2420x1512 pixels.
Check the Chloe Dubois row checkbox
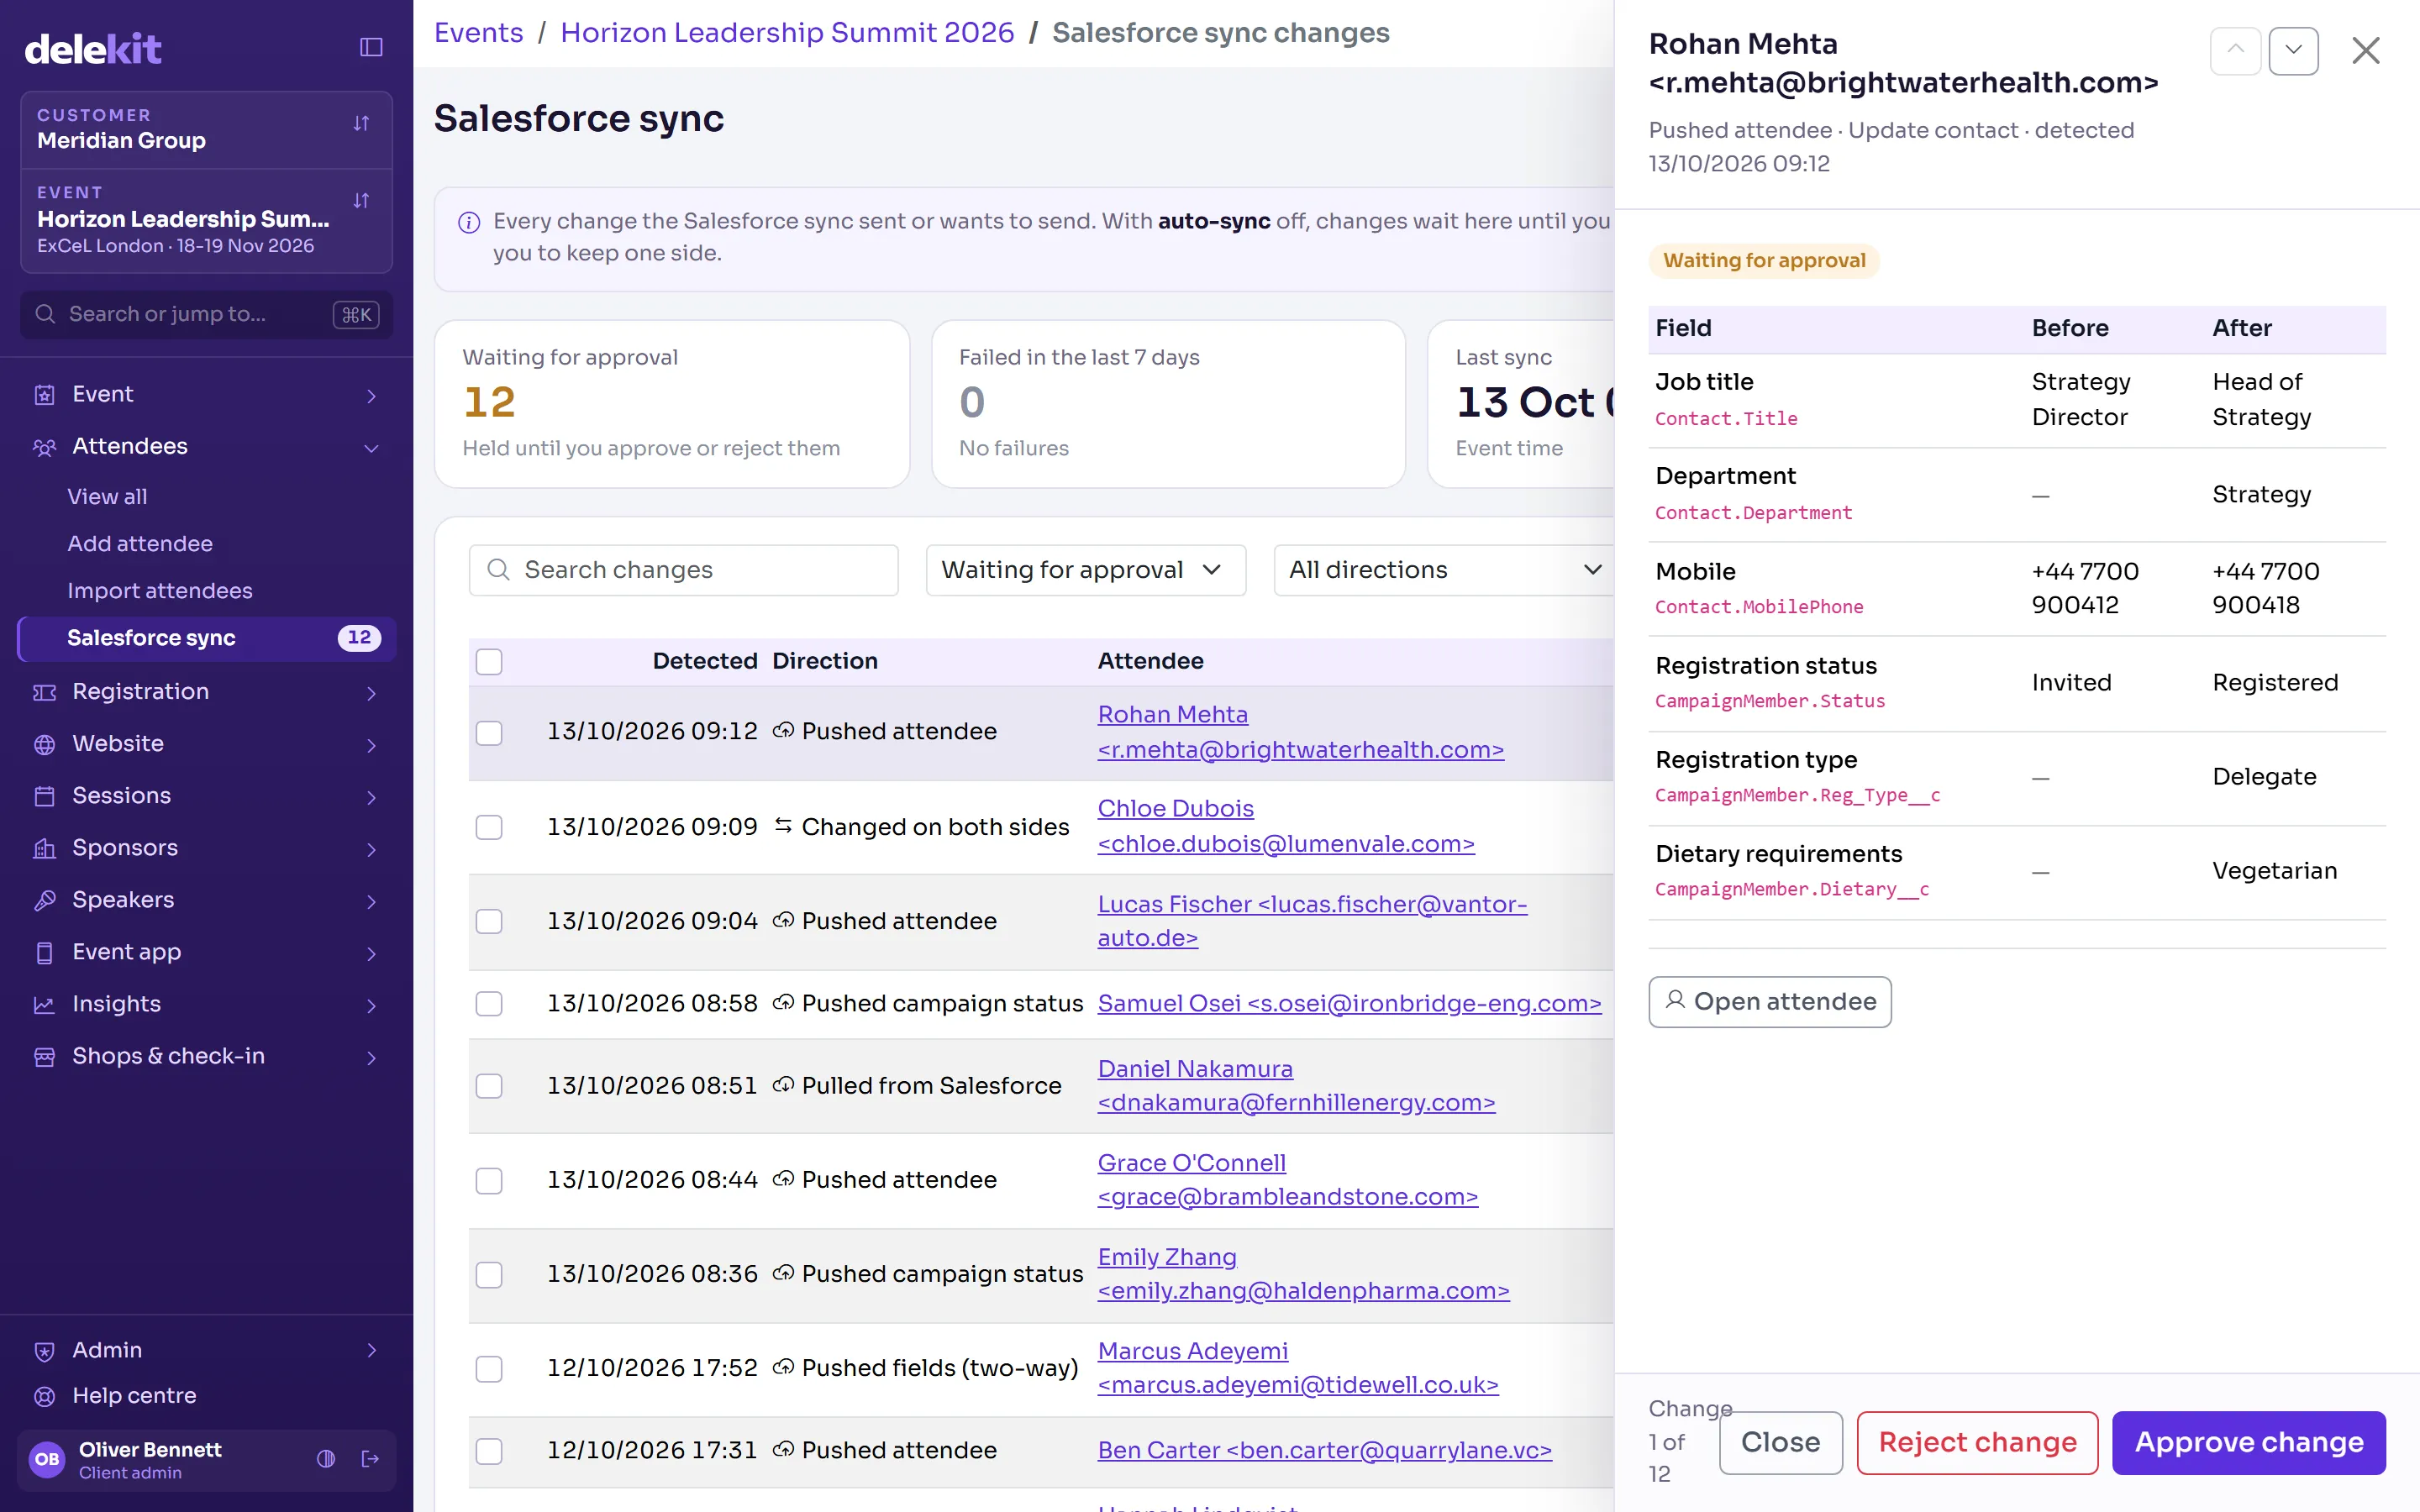point(489,828)
